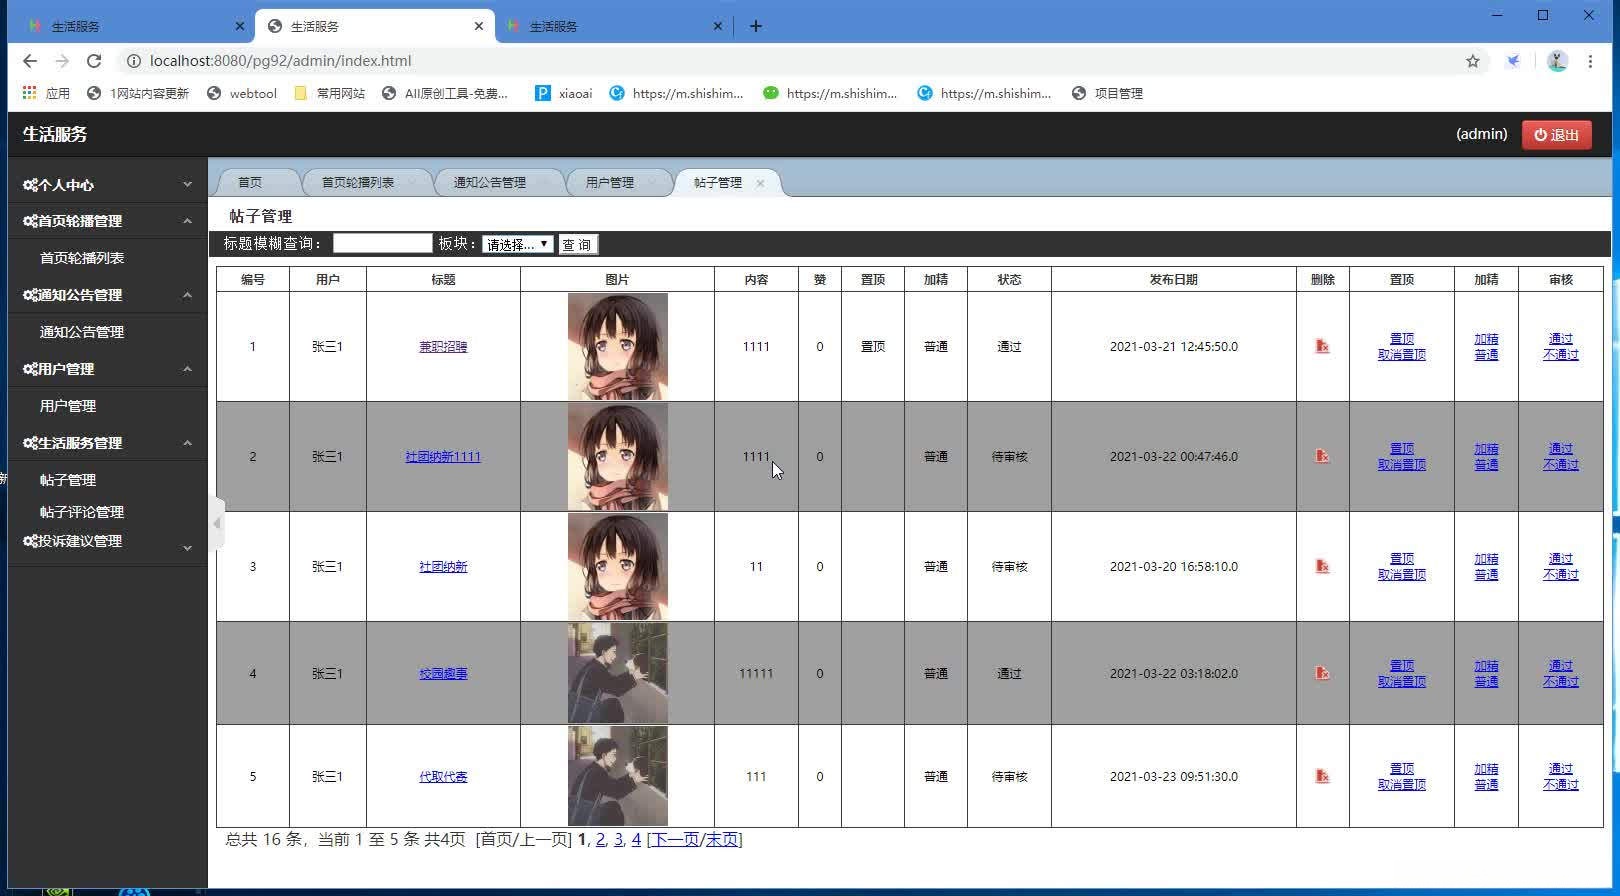Reject 社团纳新 row 3 with 不通过
This screenshot has height=896, width=1620.
point(1561,575)
